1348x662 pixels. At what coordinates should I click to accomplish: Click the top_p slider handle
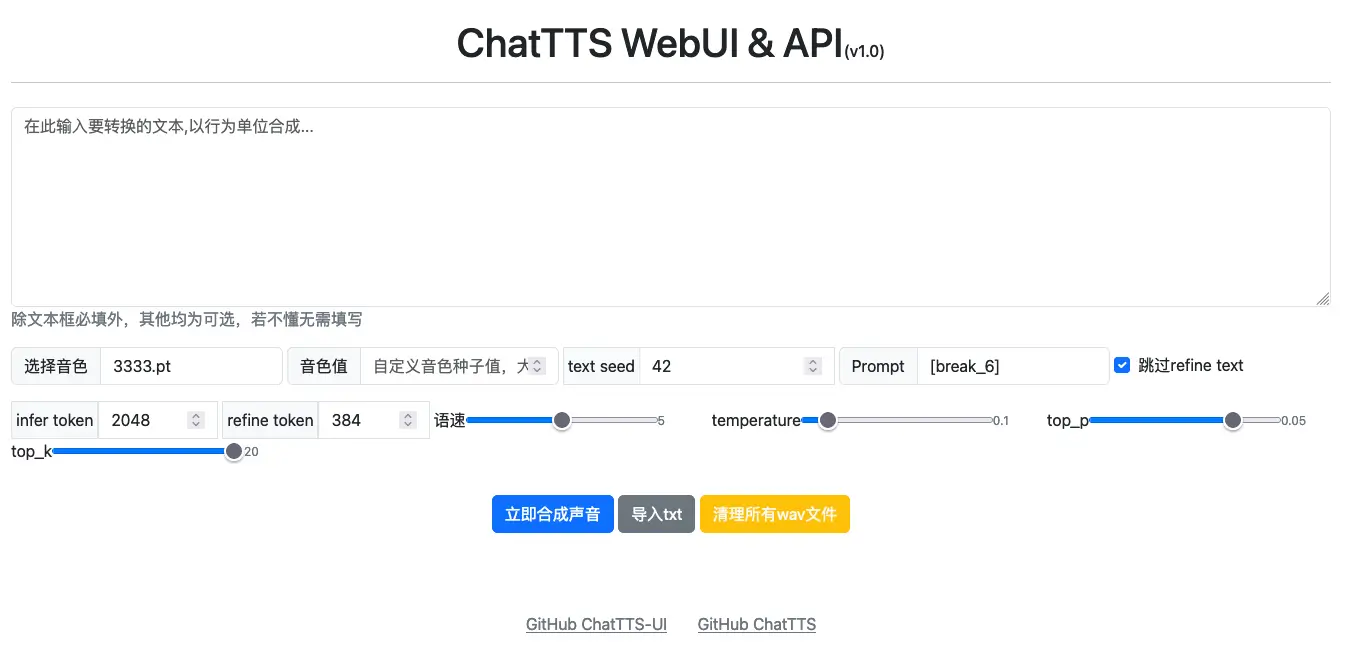pos(1233,420)
